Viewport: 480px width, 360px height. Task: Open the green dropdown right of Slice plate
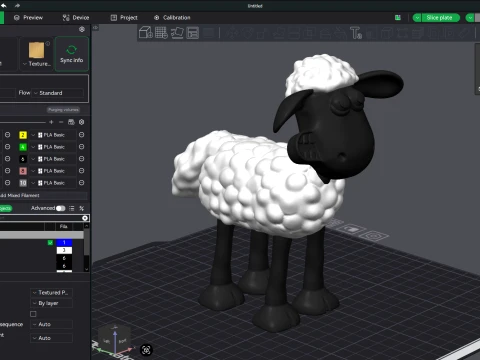(x=470, y=18)
